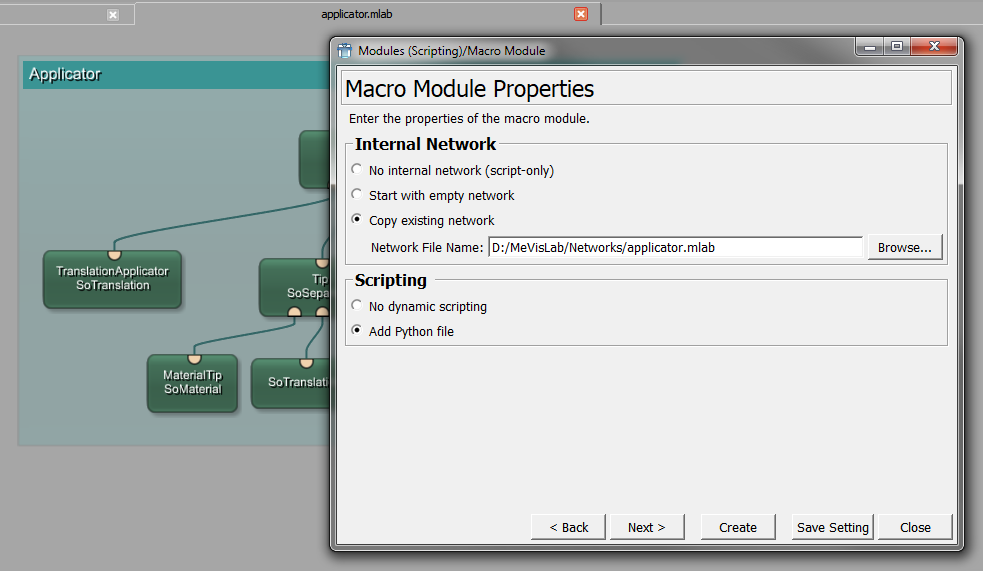Image resolution: width=983 pixels, height=571 pixels.
Task: Browse for a network file
Action: [x=904, y=247]
